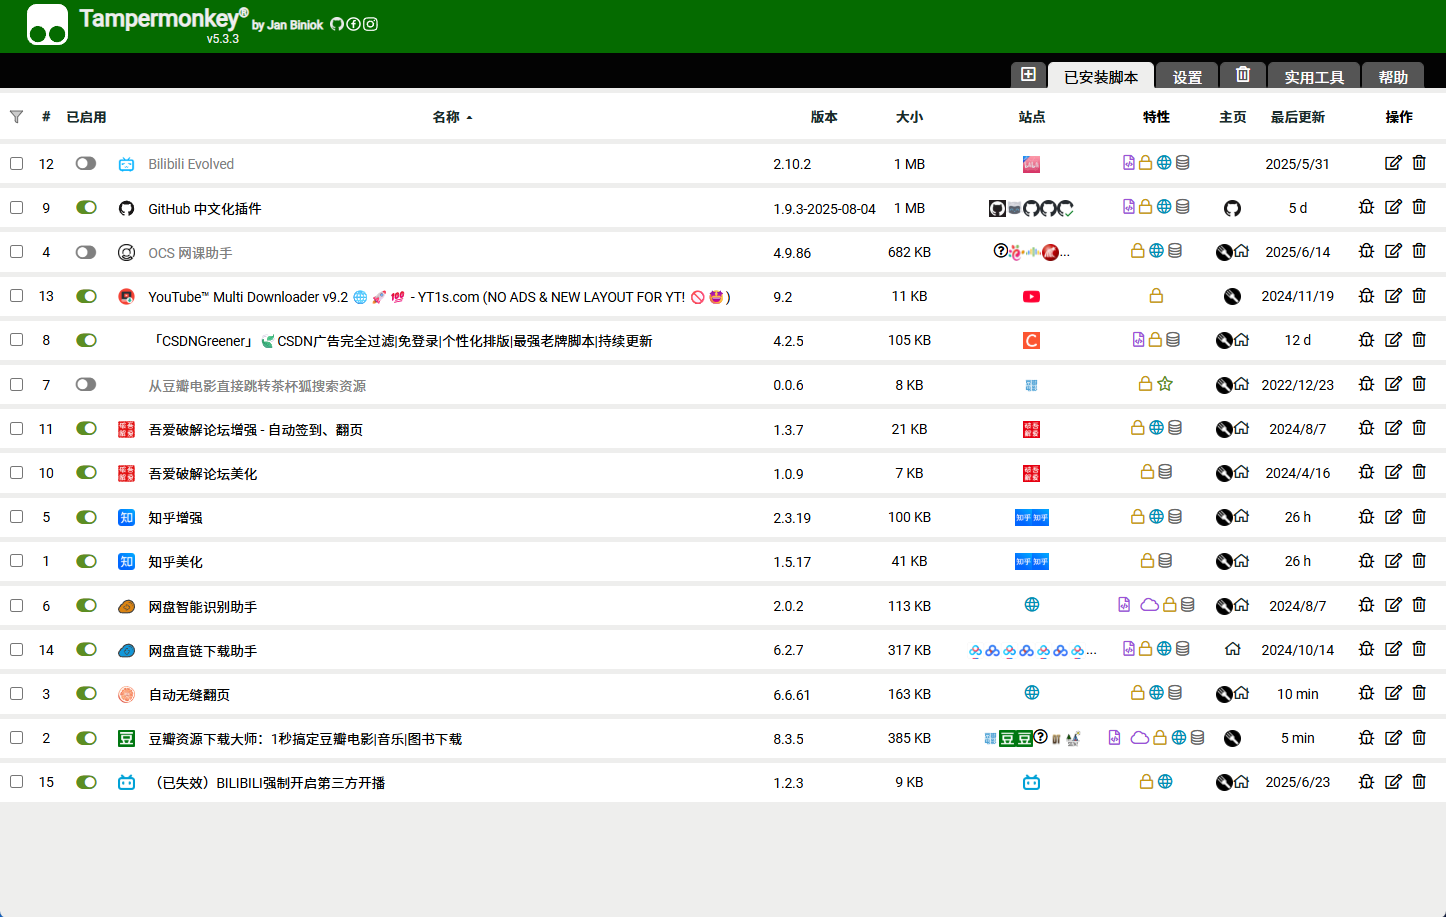Open homepage house icon for 网盘直链下载助手
Viewport: 1446px width, 917px height.
[1232, 649]
